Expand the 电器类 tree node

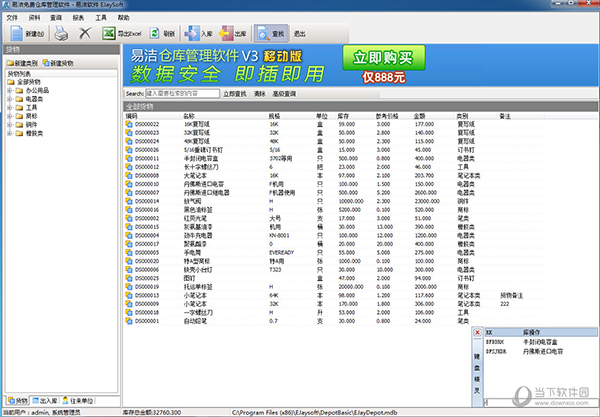(10, 99)
